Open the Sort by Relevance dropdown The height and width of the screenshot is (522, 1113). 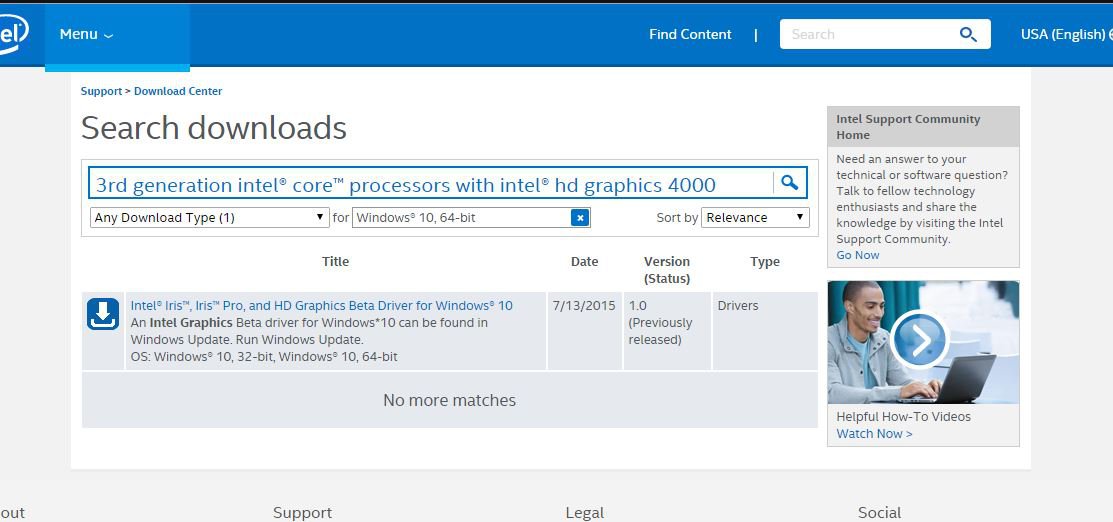pyautogui.click(x=755, y=217)
